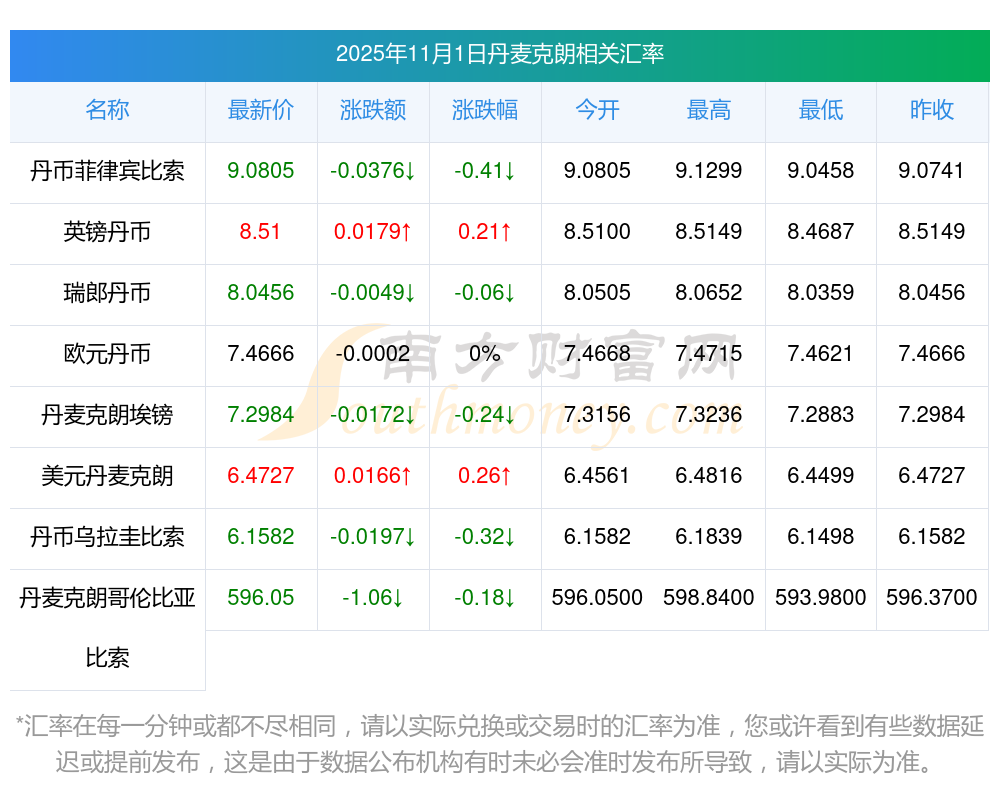Select the row name 美元丹麦克朗
The width and height of the screenshot is (1000, 793).
coord(107,476)
